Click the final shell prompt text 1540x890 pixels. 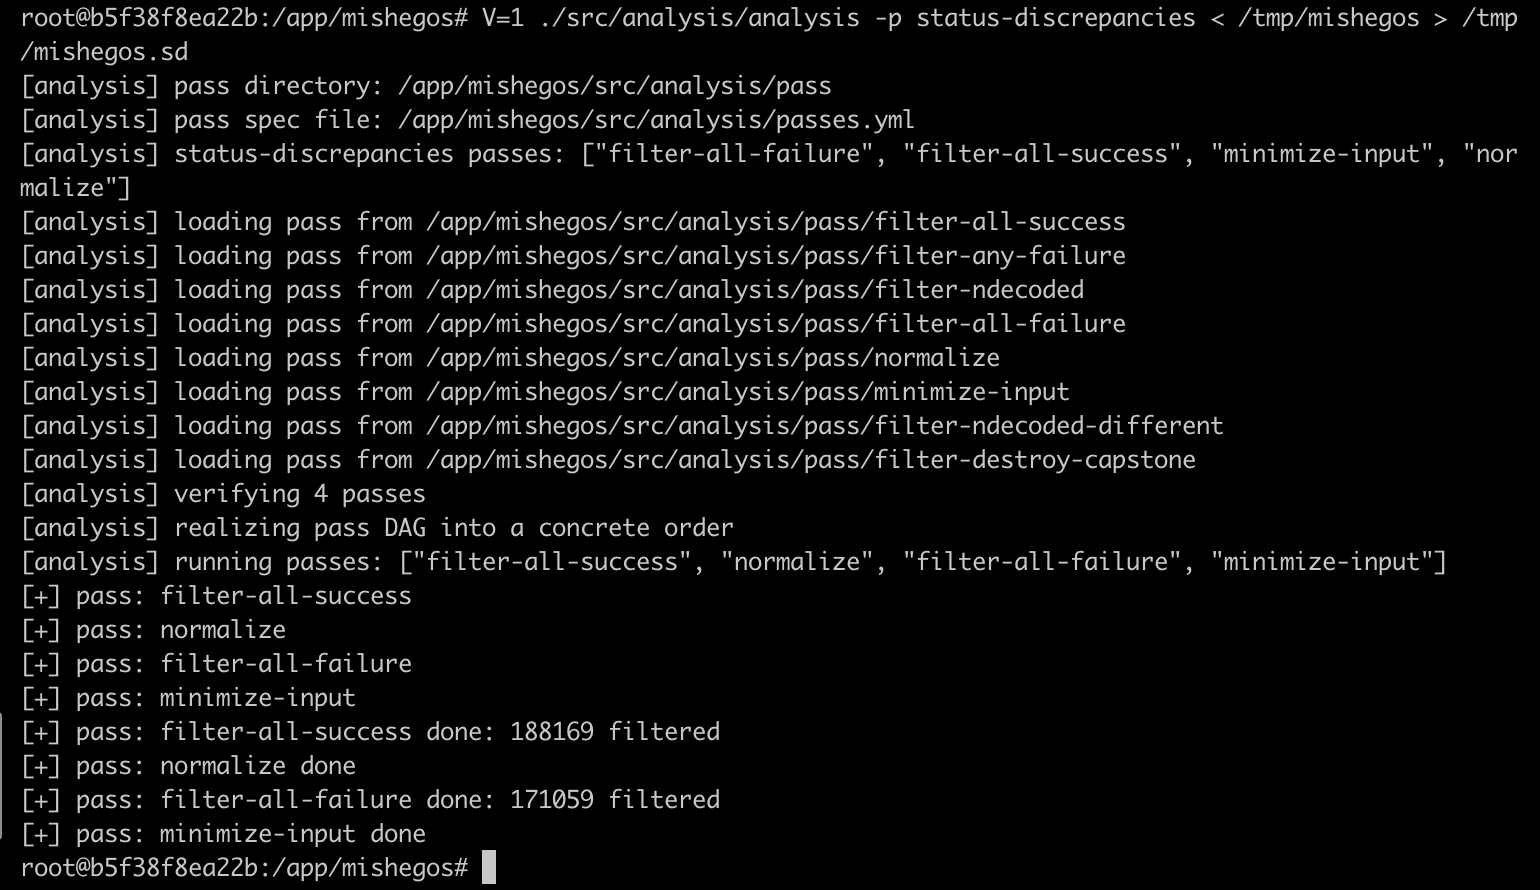(x=244, y=868)
